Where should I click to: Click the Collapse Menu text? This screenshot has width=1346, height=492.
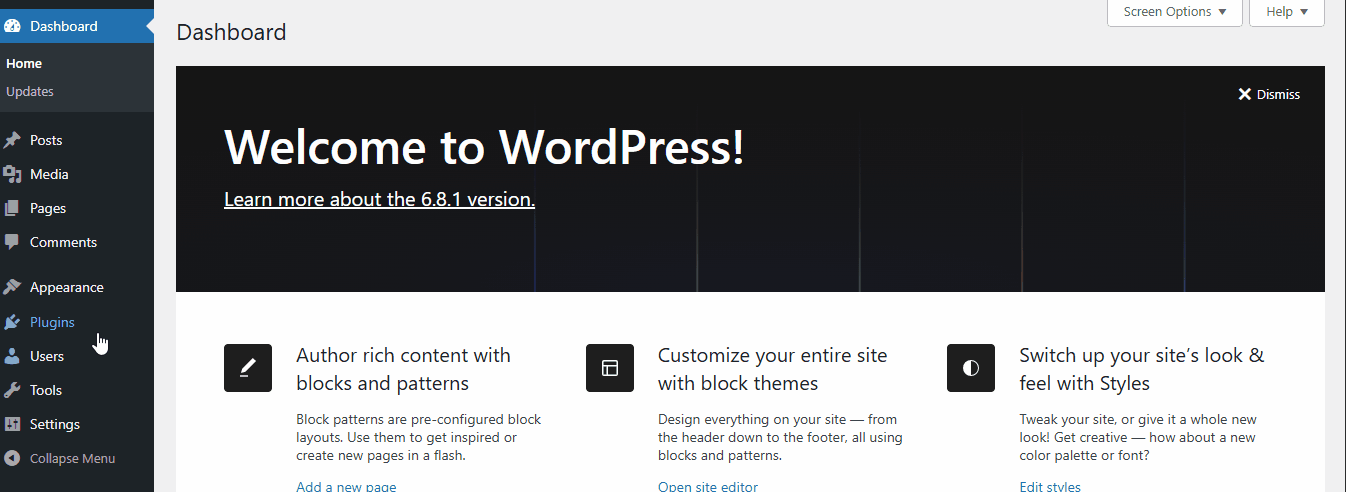click(x=72, y=458)
